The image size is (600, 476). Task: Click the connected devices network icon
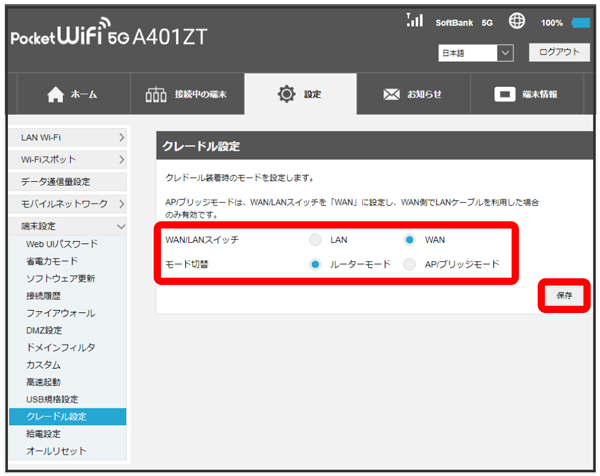pyautogui.click(x=158, y=94)
